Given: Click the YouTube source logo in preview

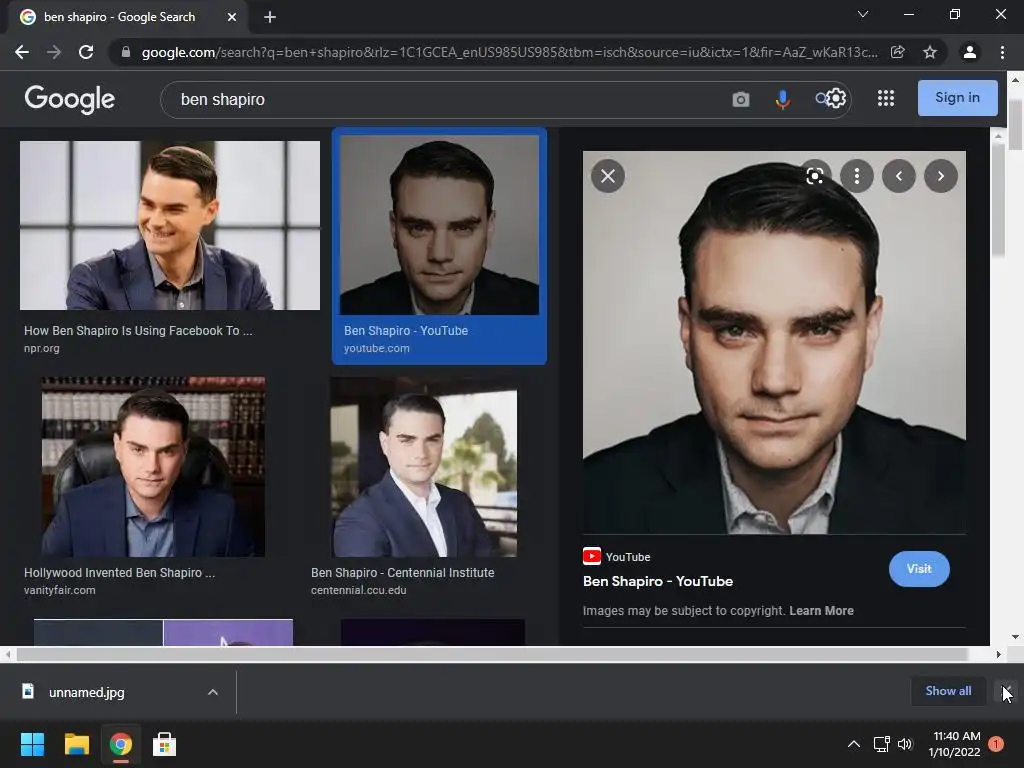Looking at the screenshot, I should point(592,556).
